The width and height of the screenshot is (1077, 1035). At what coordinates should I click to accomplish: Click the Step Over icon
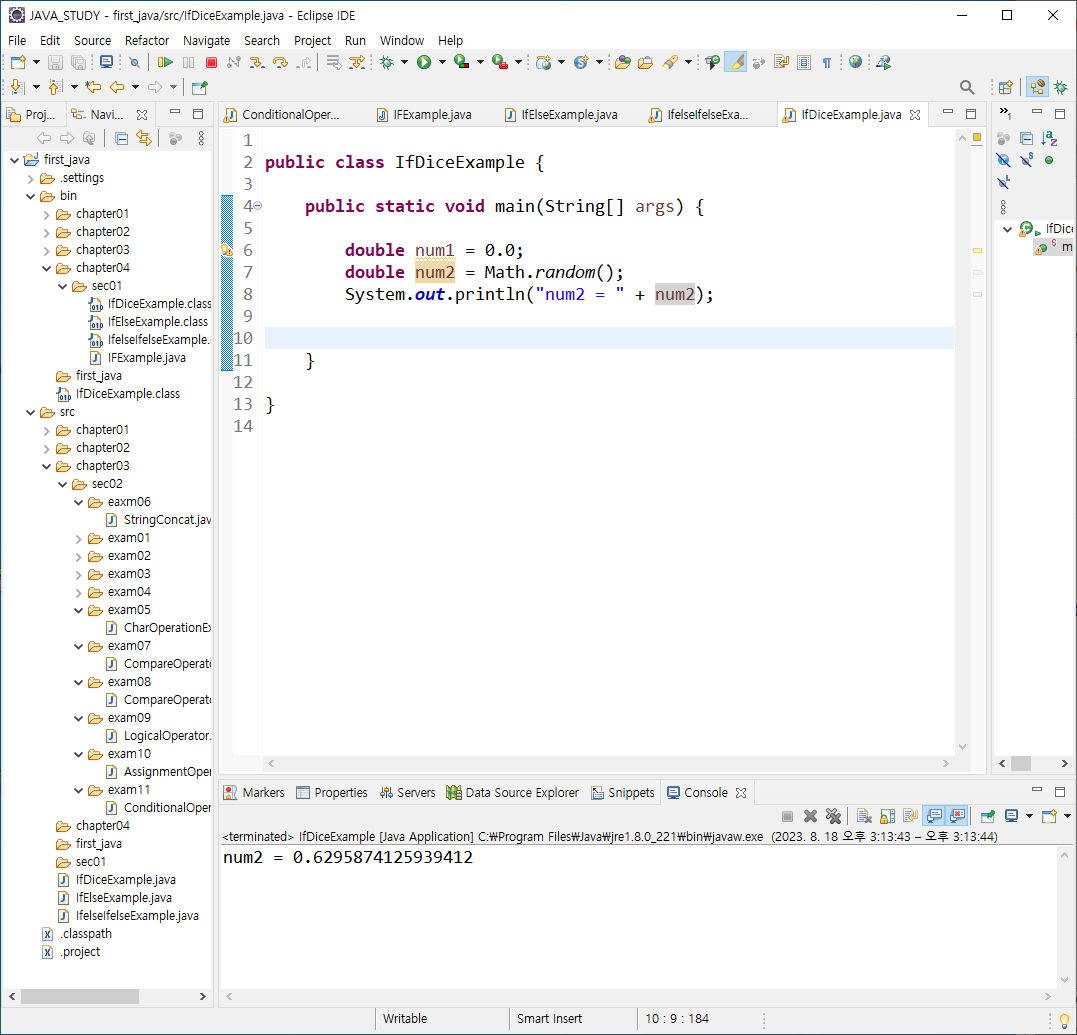[280, 62]
